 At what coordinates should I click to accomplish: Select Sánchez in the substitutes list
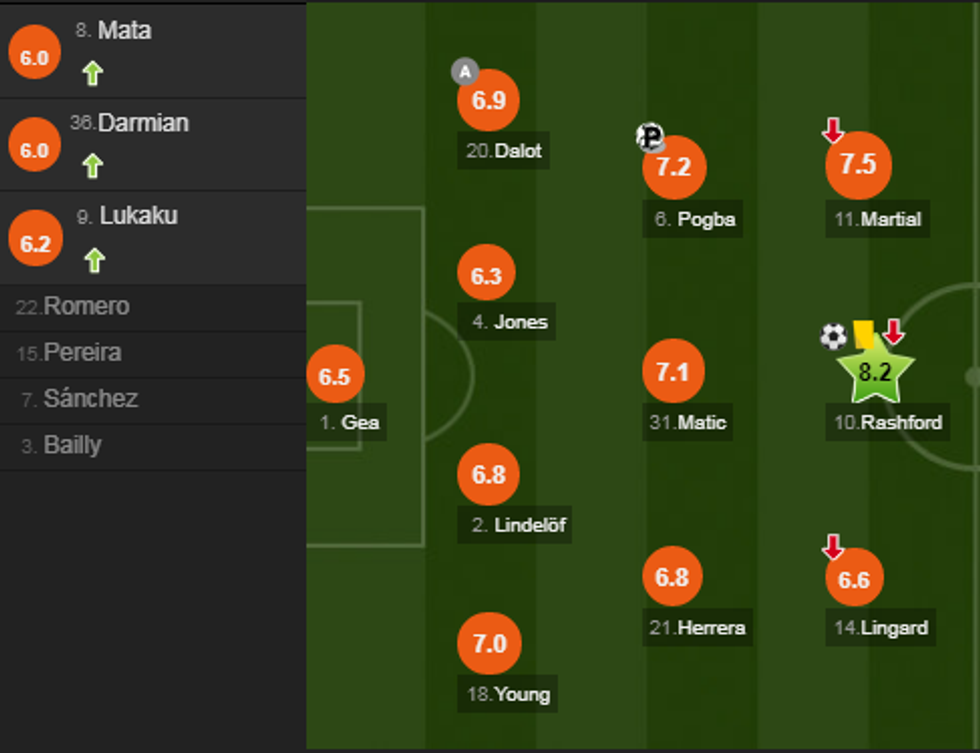tap(90, 399)
